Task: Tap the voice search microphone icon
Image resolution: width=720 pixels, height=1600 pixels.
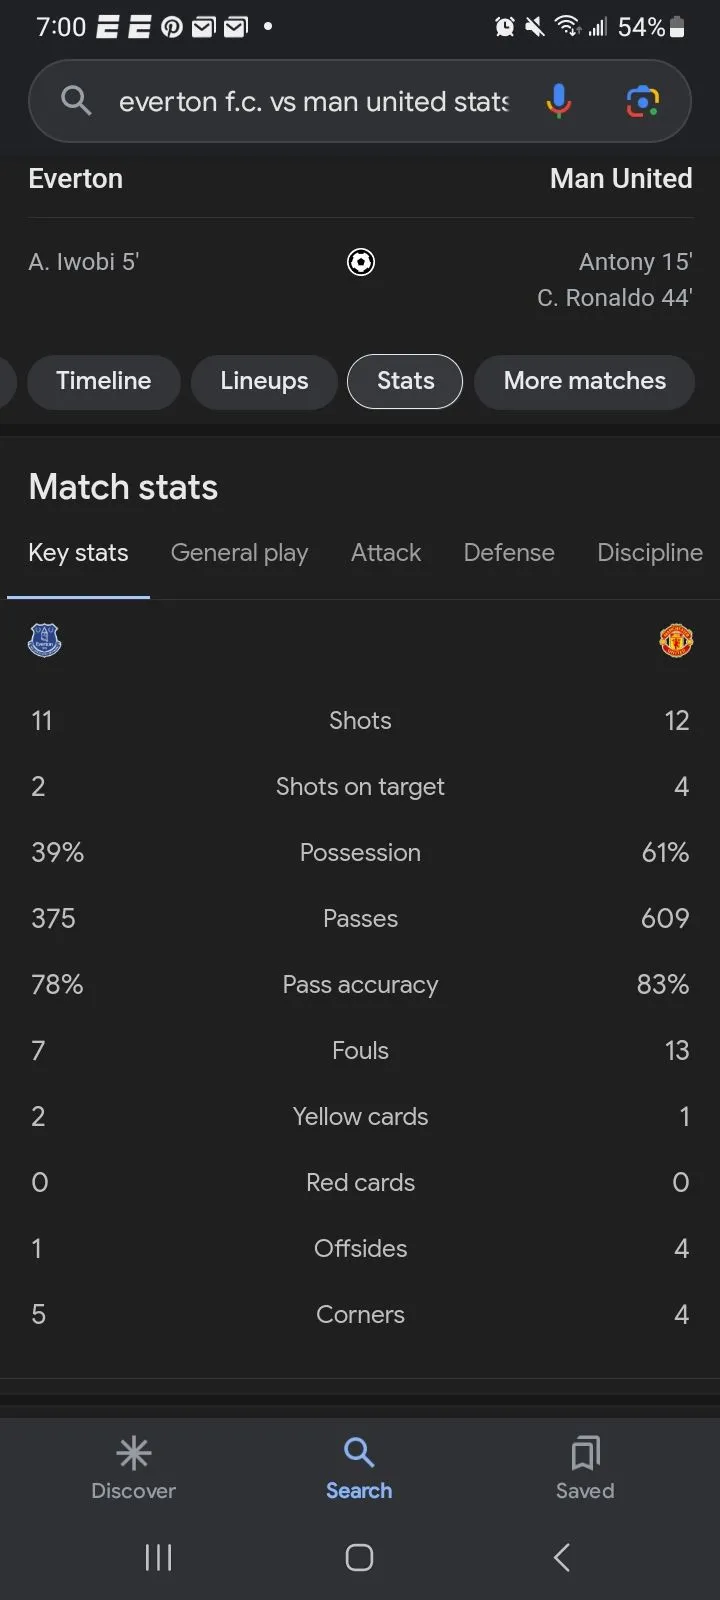Action: point(558,101)
